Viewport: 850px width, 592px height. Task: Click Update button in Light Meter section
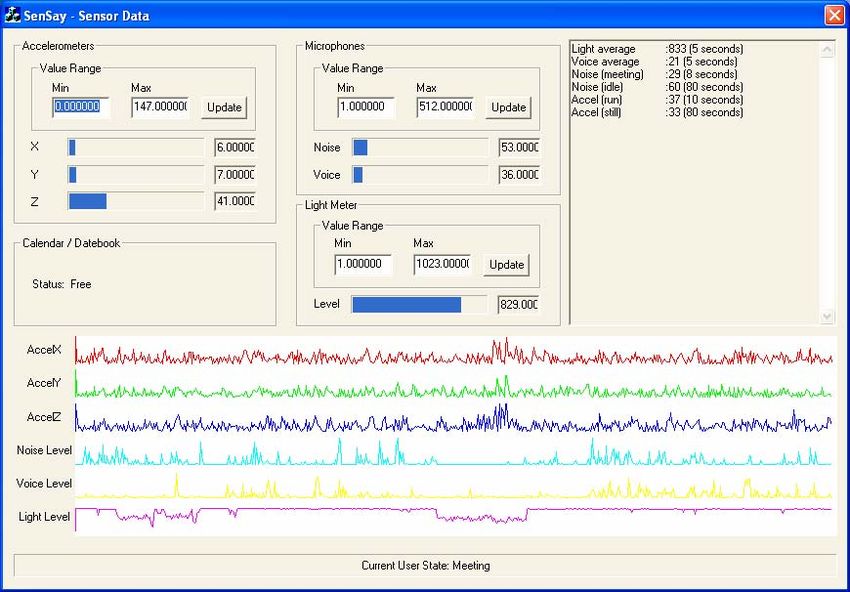click(506, 265)
